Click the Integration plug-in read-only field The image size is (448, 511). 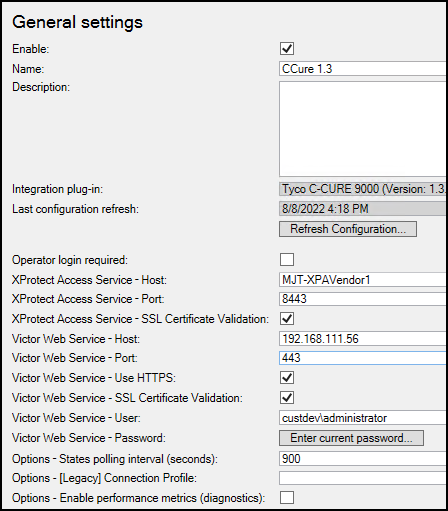click(x=363, y=189)
